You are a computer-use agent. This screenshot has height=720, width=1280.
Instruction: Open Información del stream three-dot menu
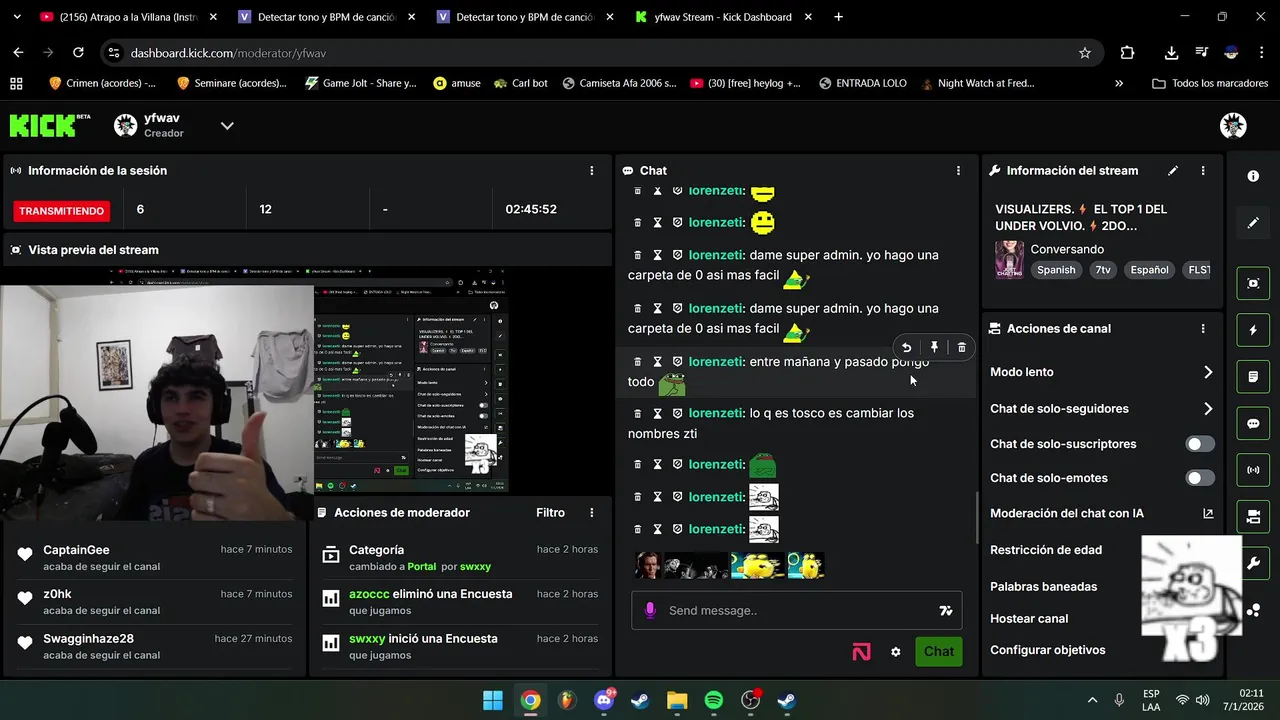click(x=1203, y=171)
